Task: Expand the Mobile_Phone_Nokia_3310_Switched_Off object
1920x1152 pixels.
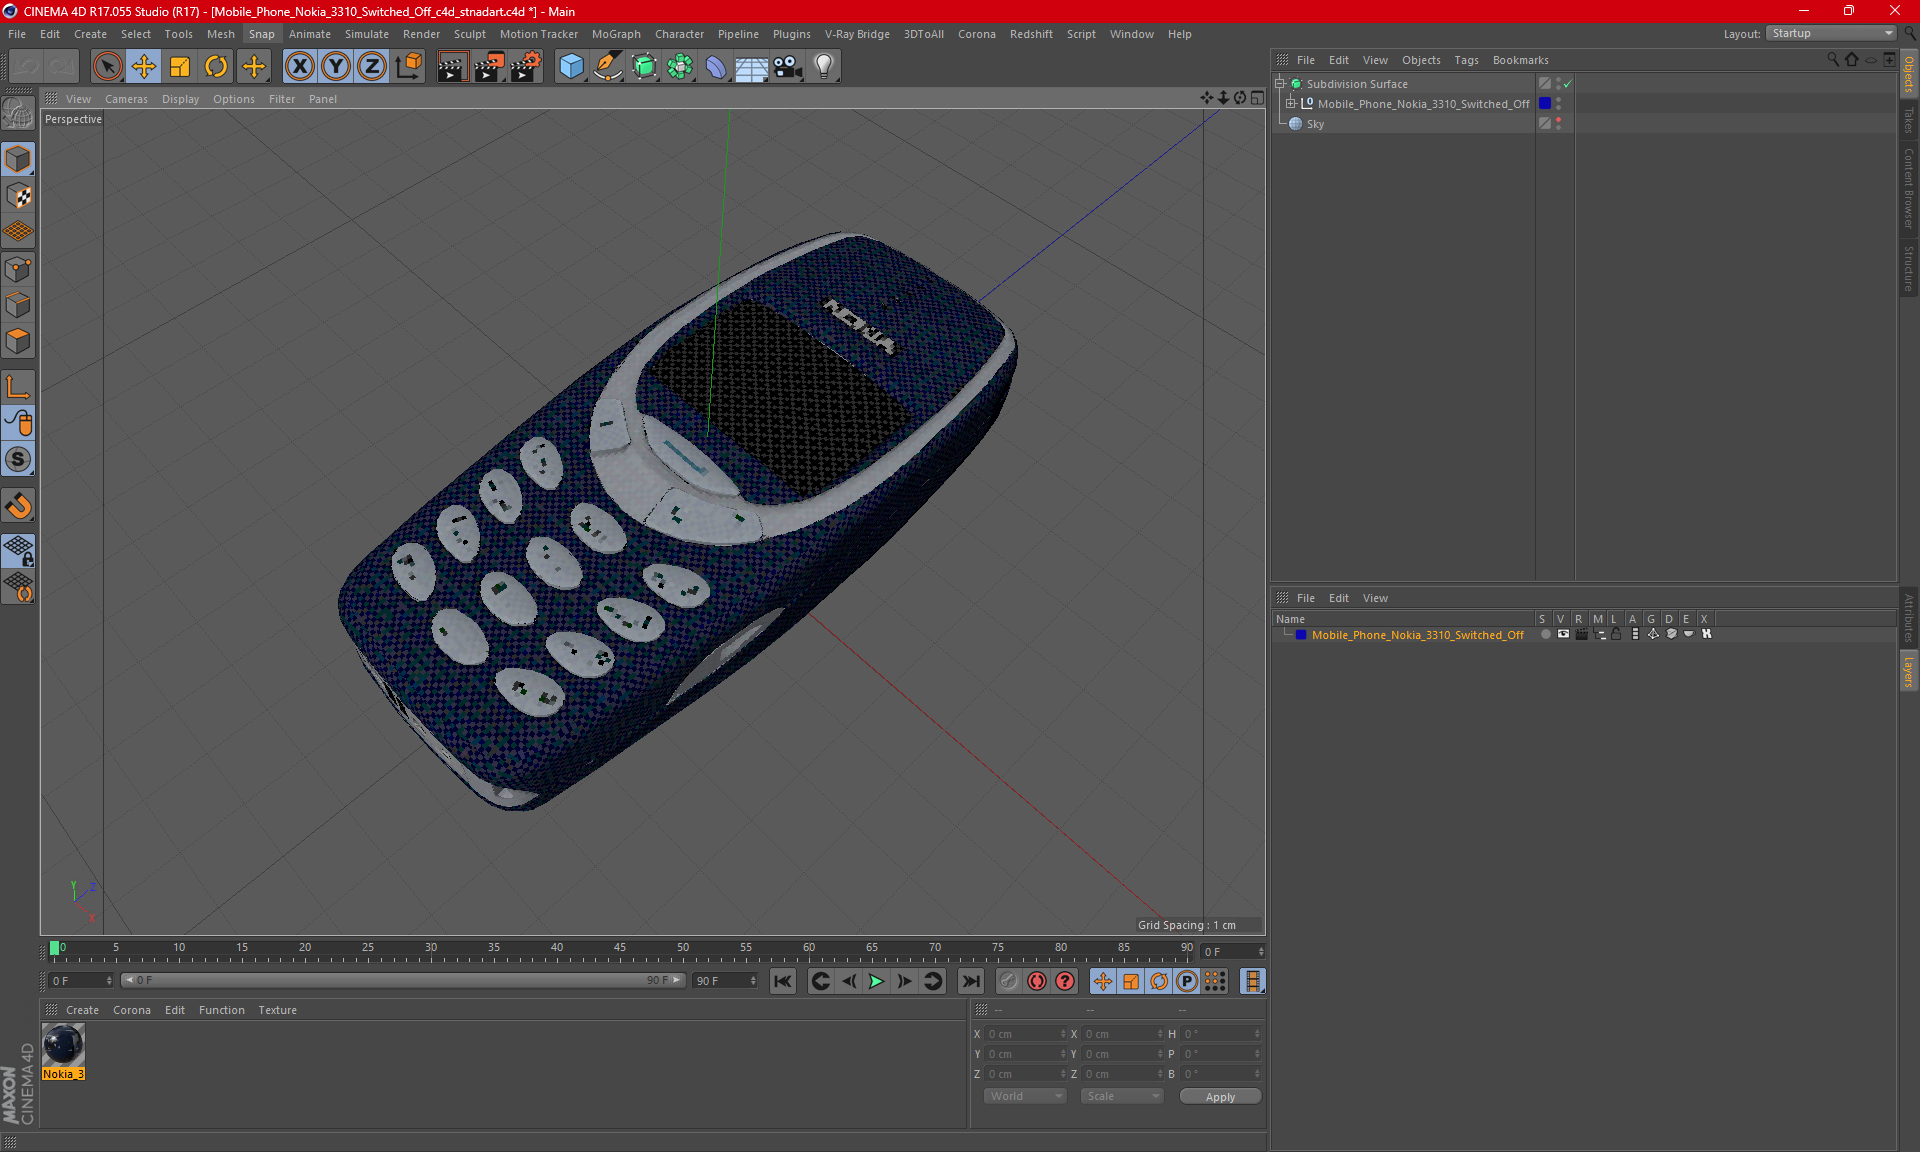Action: pos(1291,104)
